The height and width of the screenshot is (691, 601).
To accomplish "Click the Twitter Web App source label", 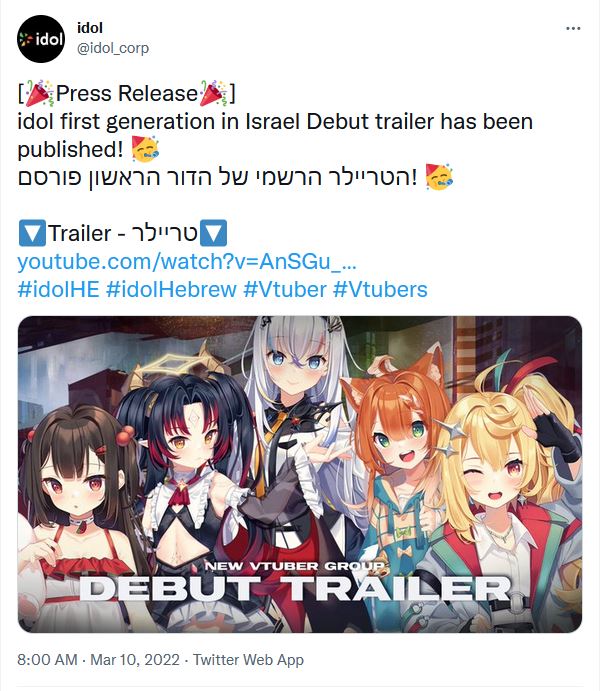I will click(249, 660).
